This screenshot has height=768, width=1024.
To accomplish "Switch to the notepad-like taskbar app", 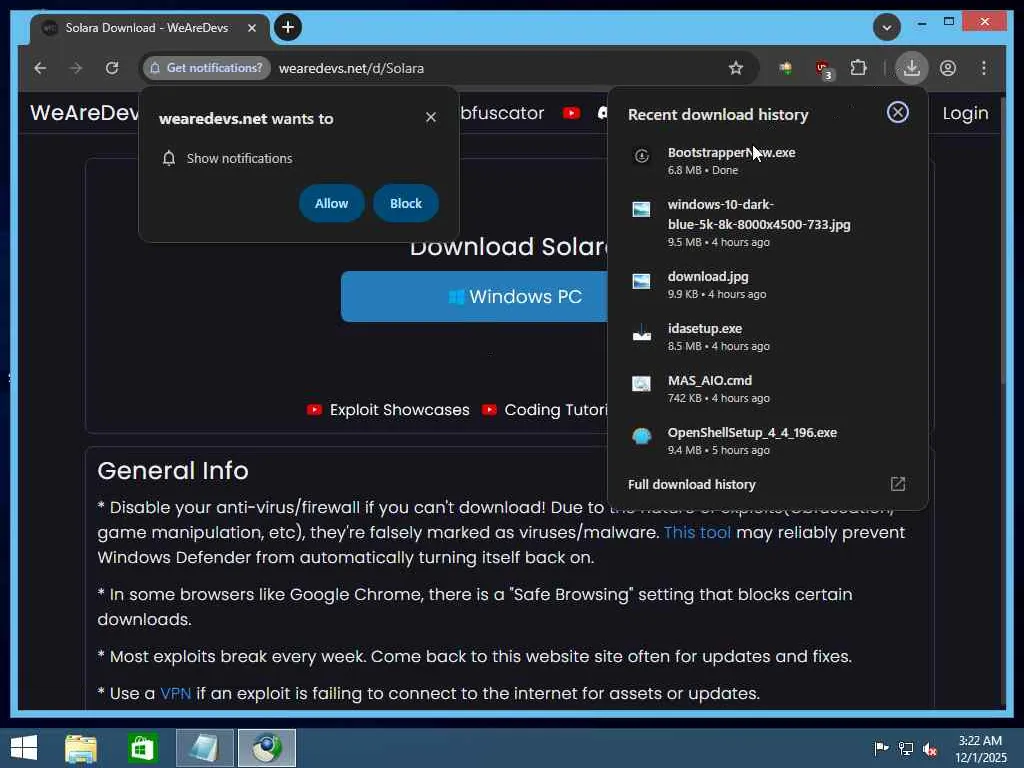I will (204, 748).
